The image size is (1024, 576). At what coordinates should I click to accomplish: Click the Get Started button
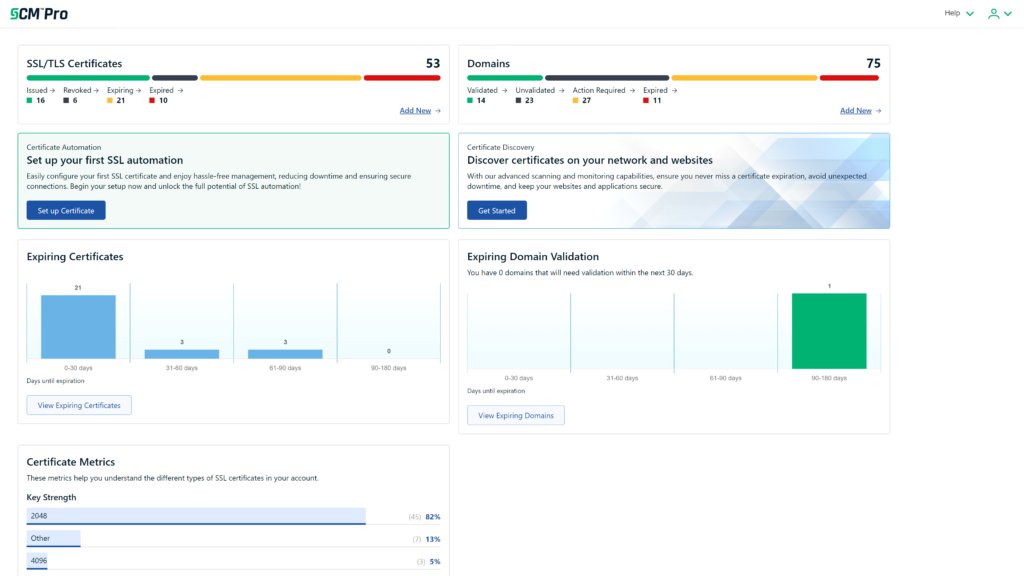496,210
